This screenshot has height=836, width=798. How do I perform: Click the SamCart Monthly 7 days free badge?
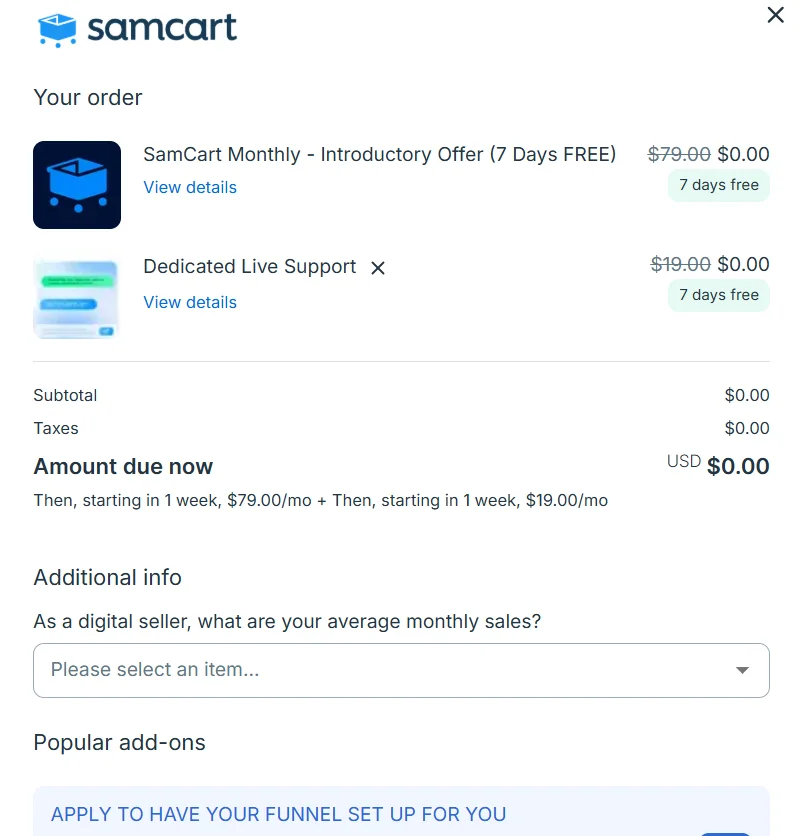[718, 185]
